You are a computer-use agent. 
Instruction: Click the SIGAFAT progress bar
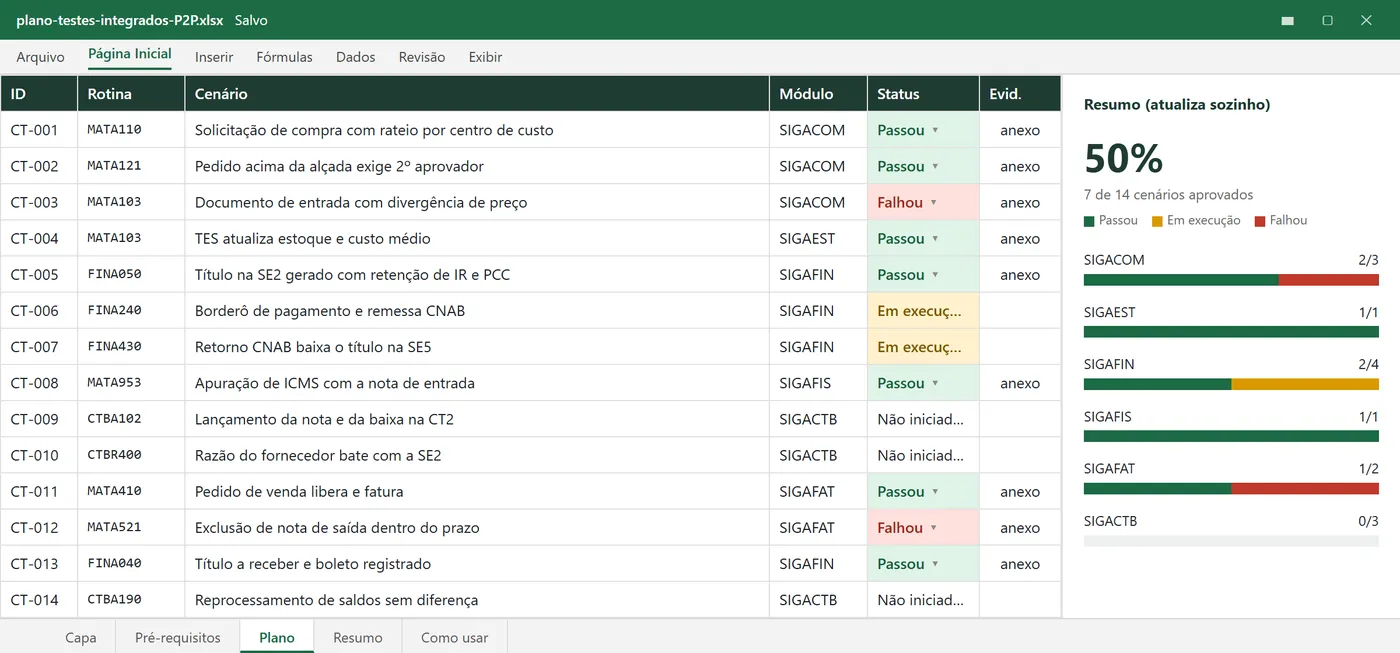tap(1231, 488)
